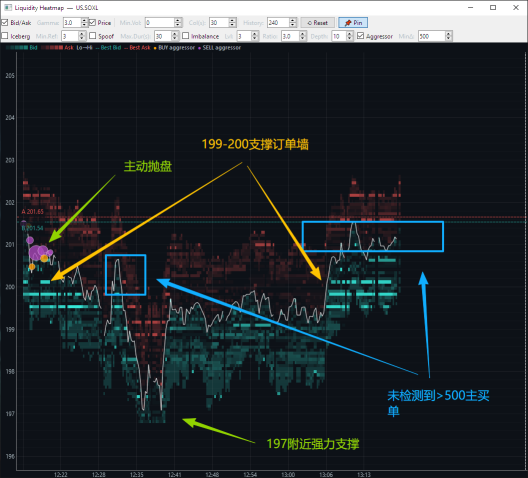This screenshot has height=478, width=528.
Task: Focus the Min.Ref field showing 3
Action: point(70,36)
